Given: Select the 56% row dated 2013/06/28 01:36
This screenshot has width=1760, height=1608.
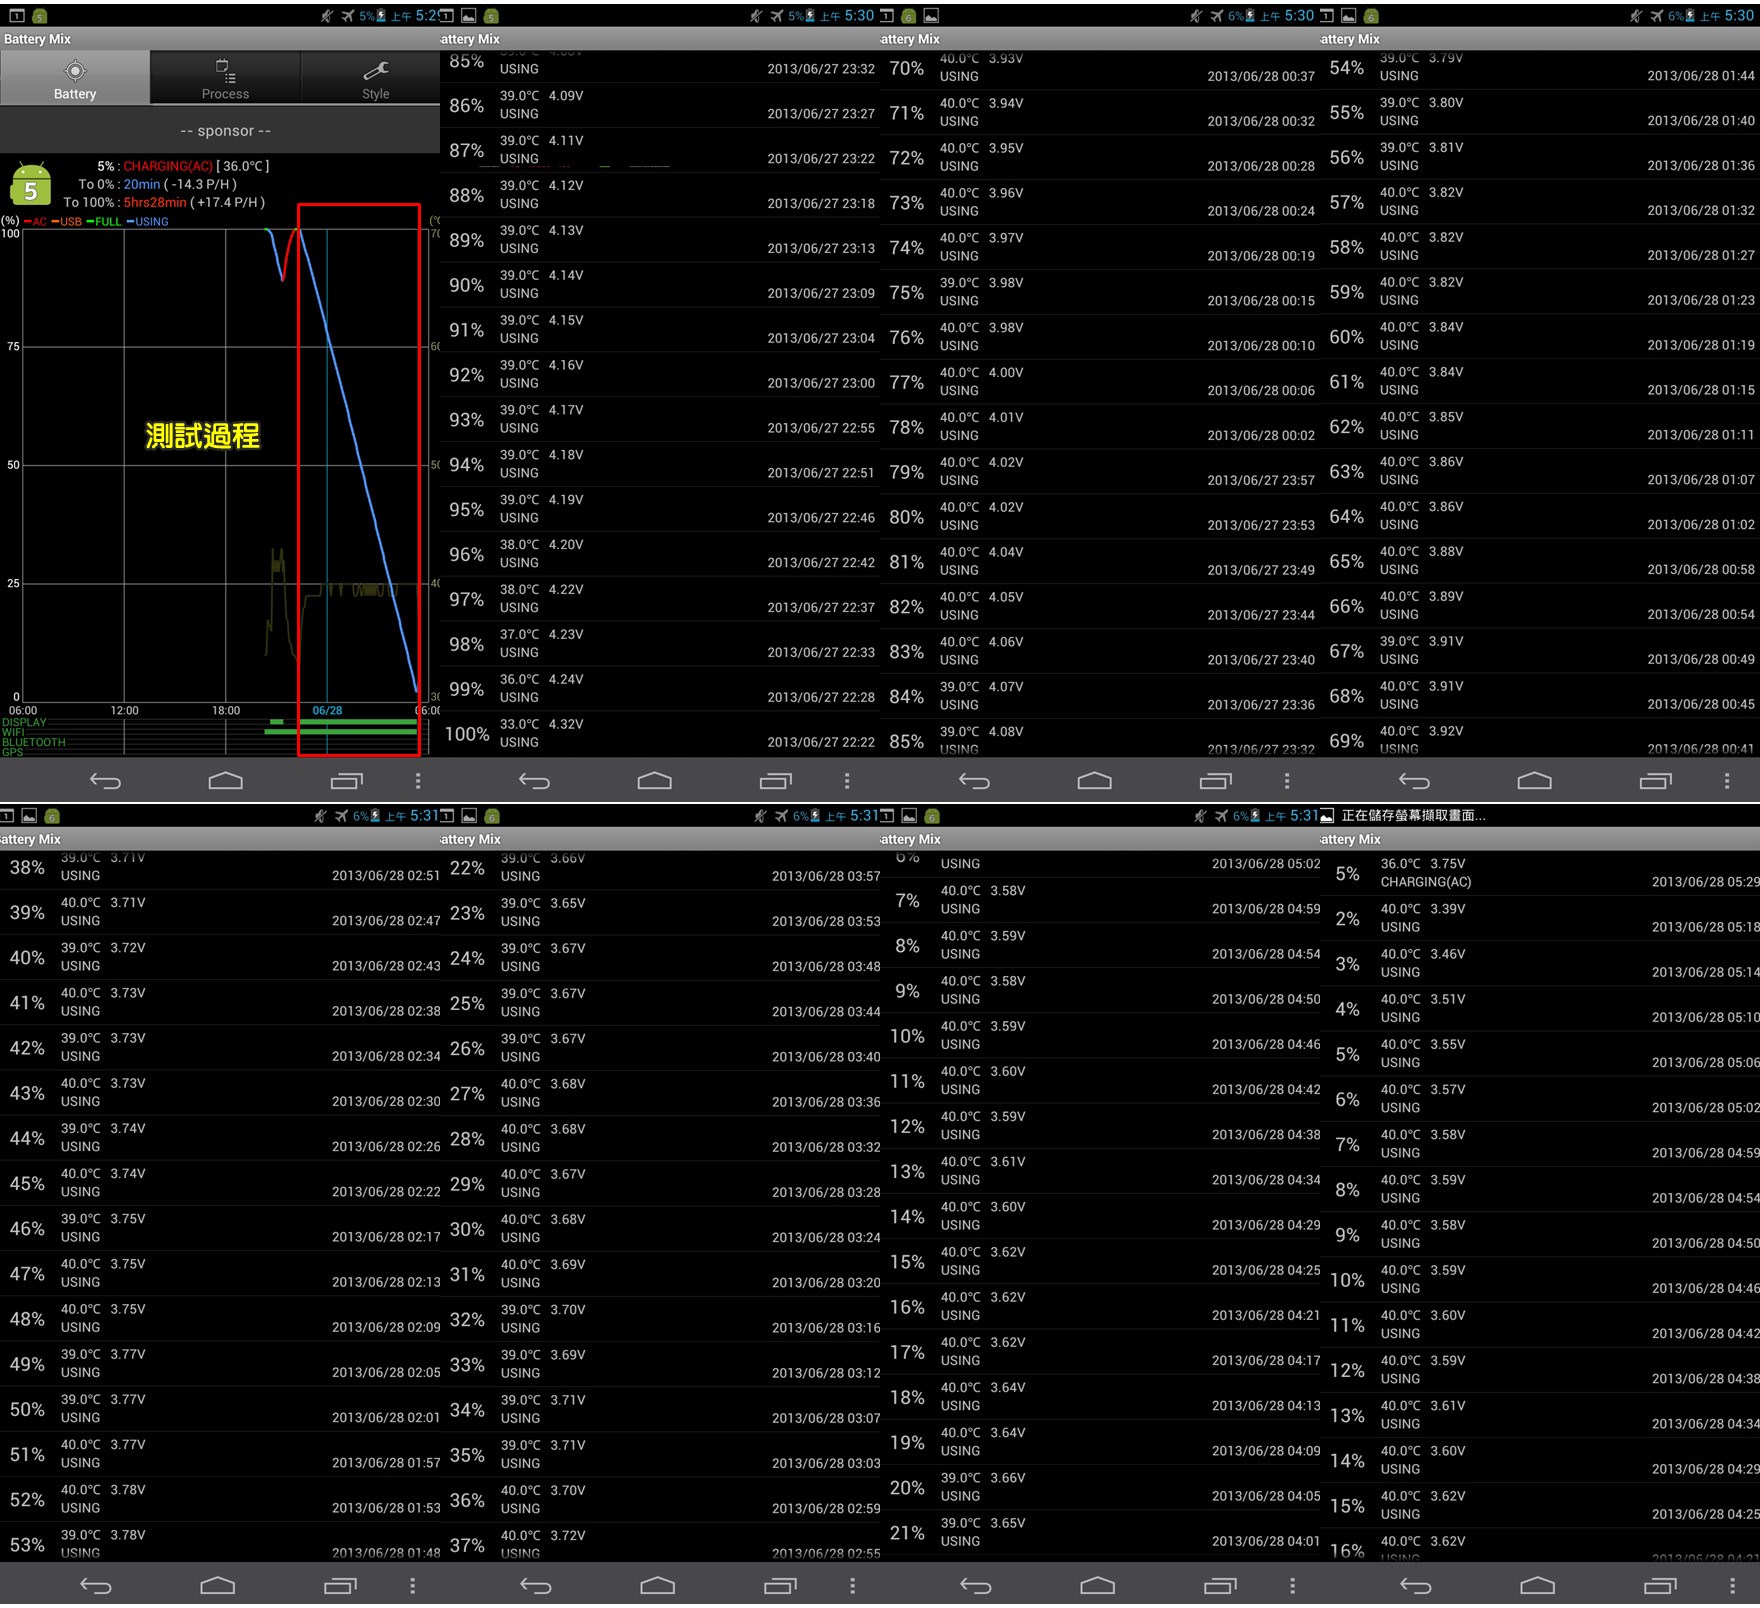Looking at the screenshot, I should click(x=1540, y=157).
